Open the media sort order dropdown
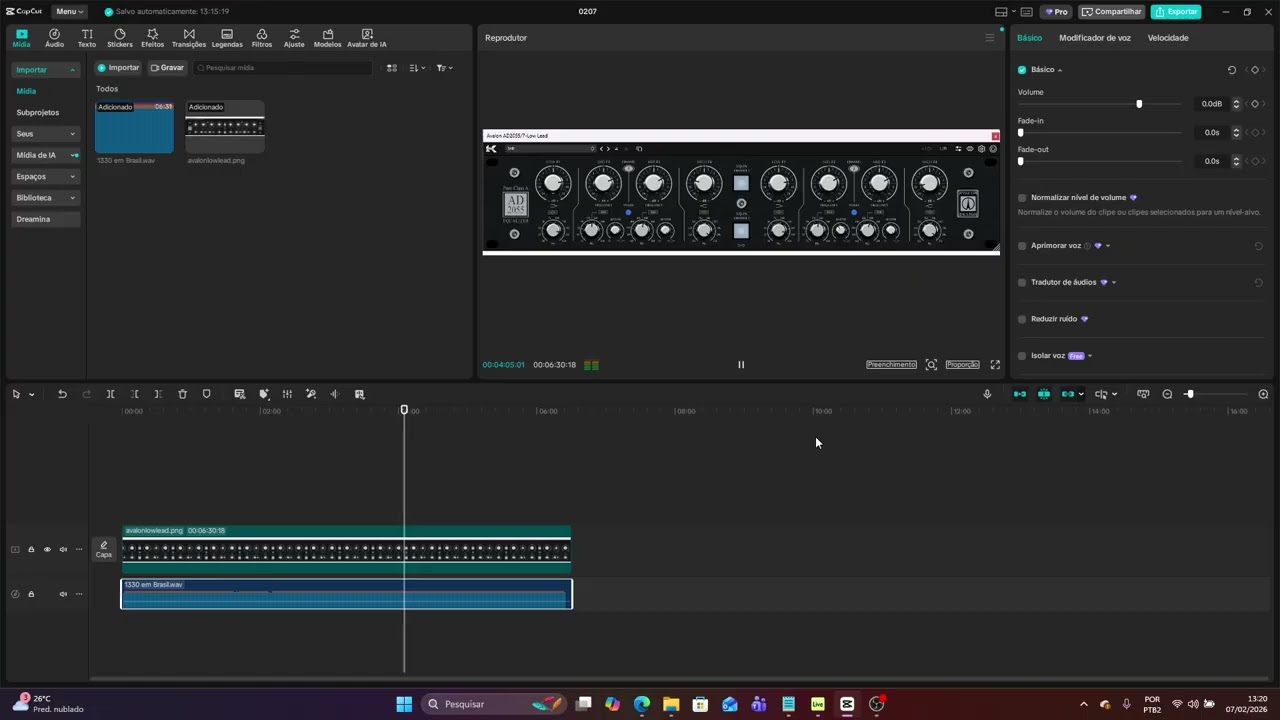 (x=418, y=68)
